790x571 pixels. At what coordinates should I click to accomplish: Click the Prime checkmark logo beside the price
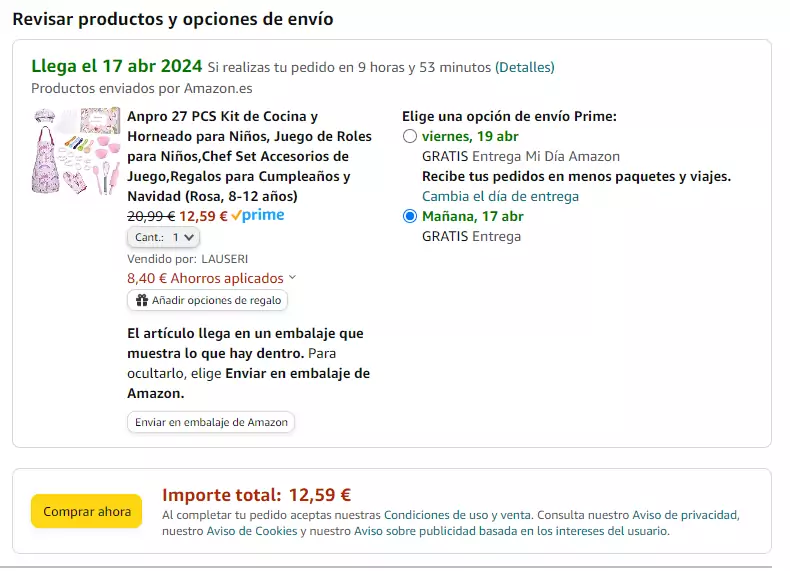pyautogui.click(x=258, y=215)
